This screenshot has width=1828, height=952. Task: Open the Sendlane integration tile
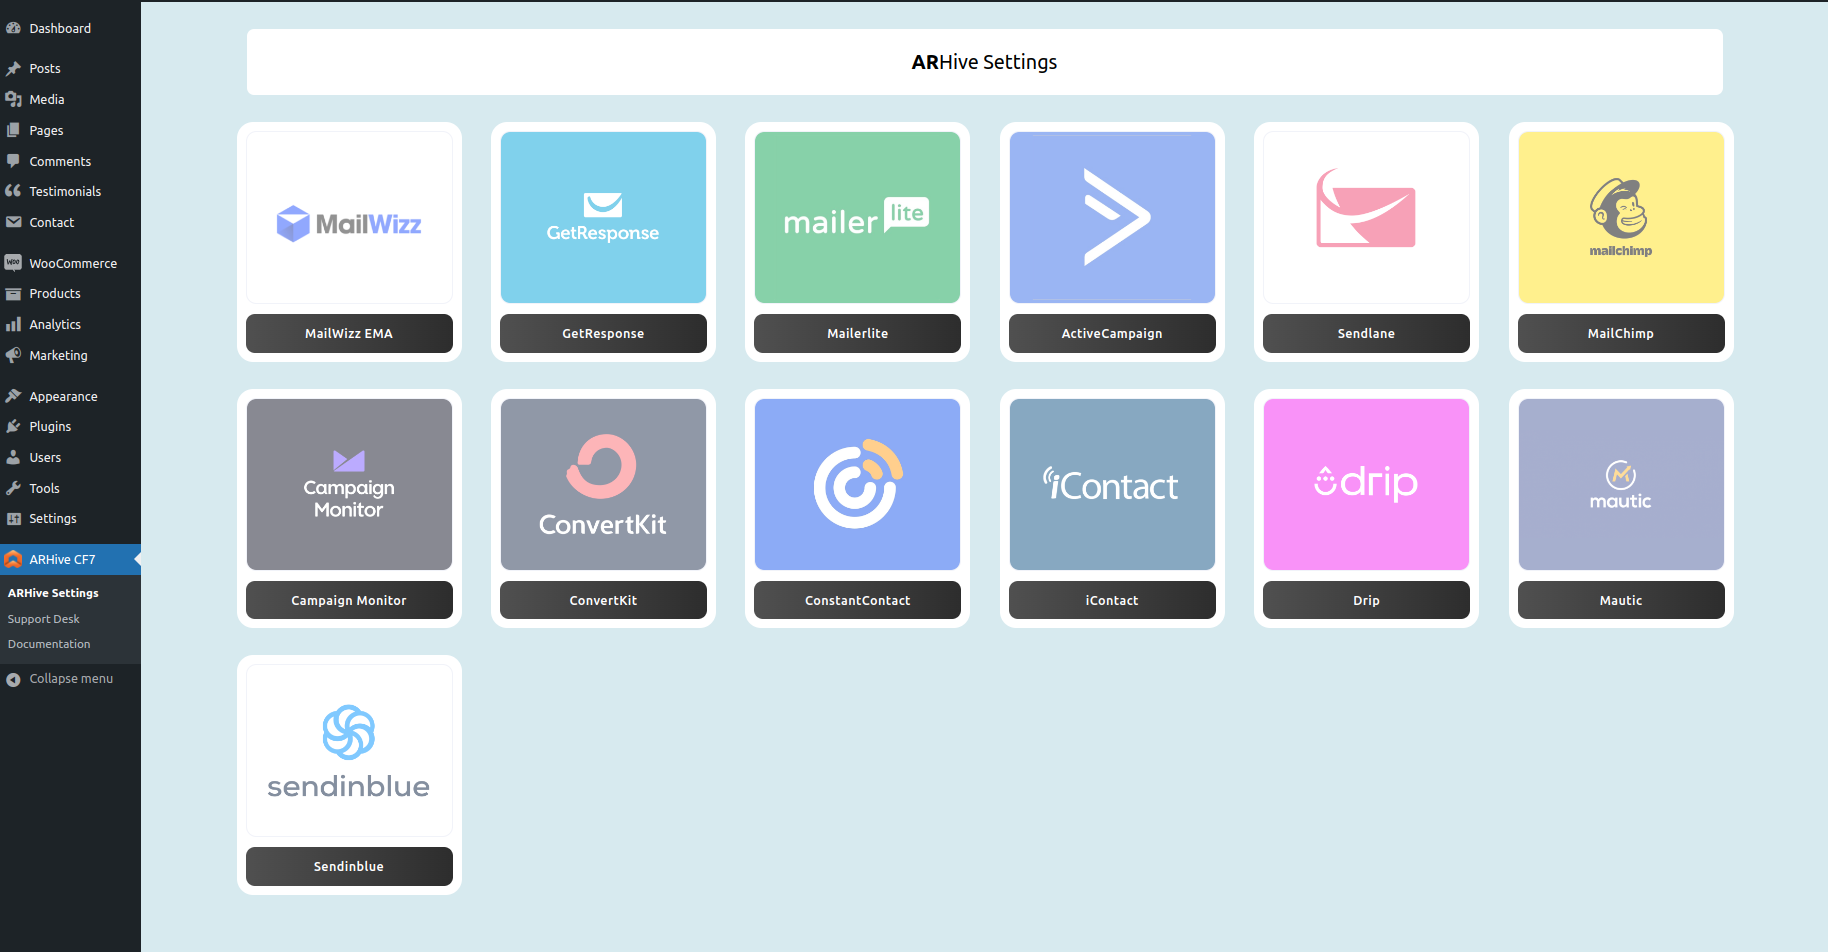(1365, 217)
